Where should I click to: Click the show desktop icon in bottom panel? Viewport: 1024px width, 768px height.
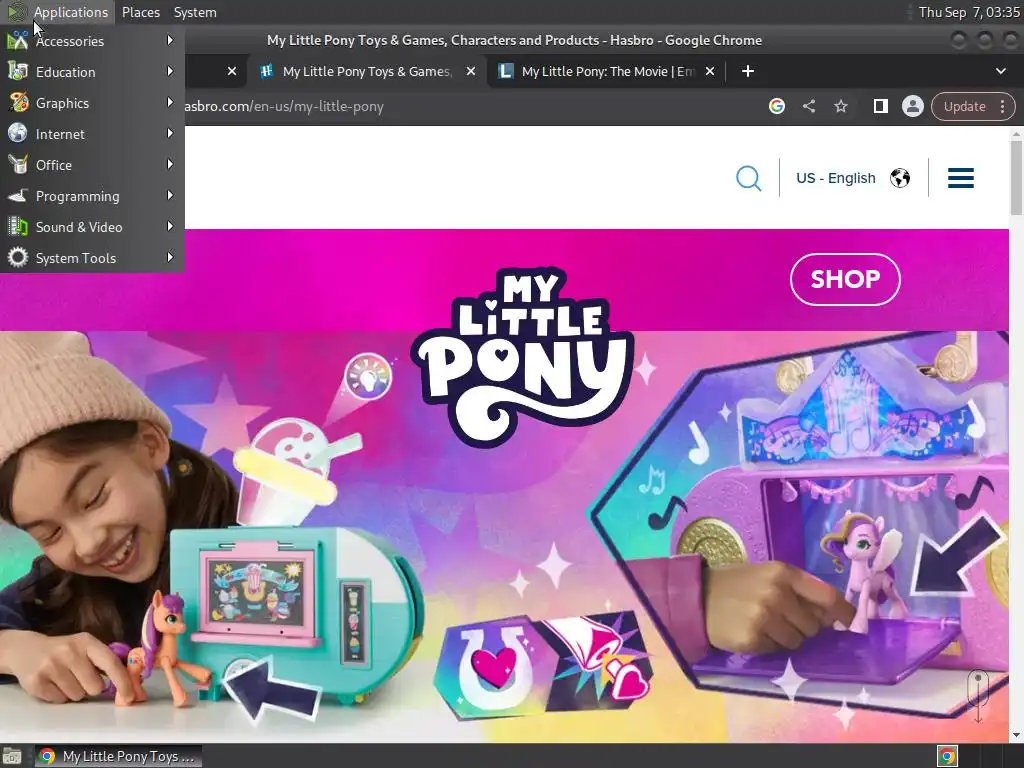pos(12,756)
